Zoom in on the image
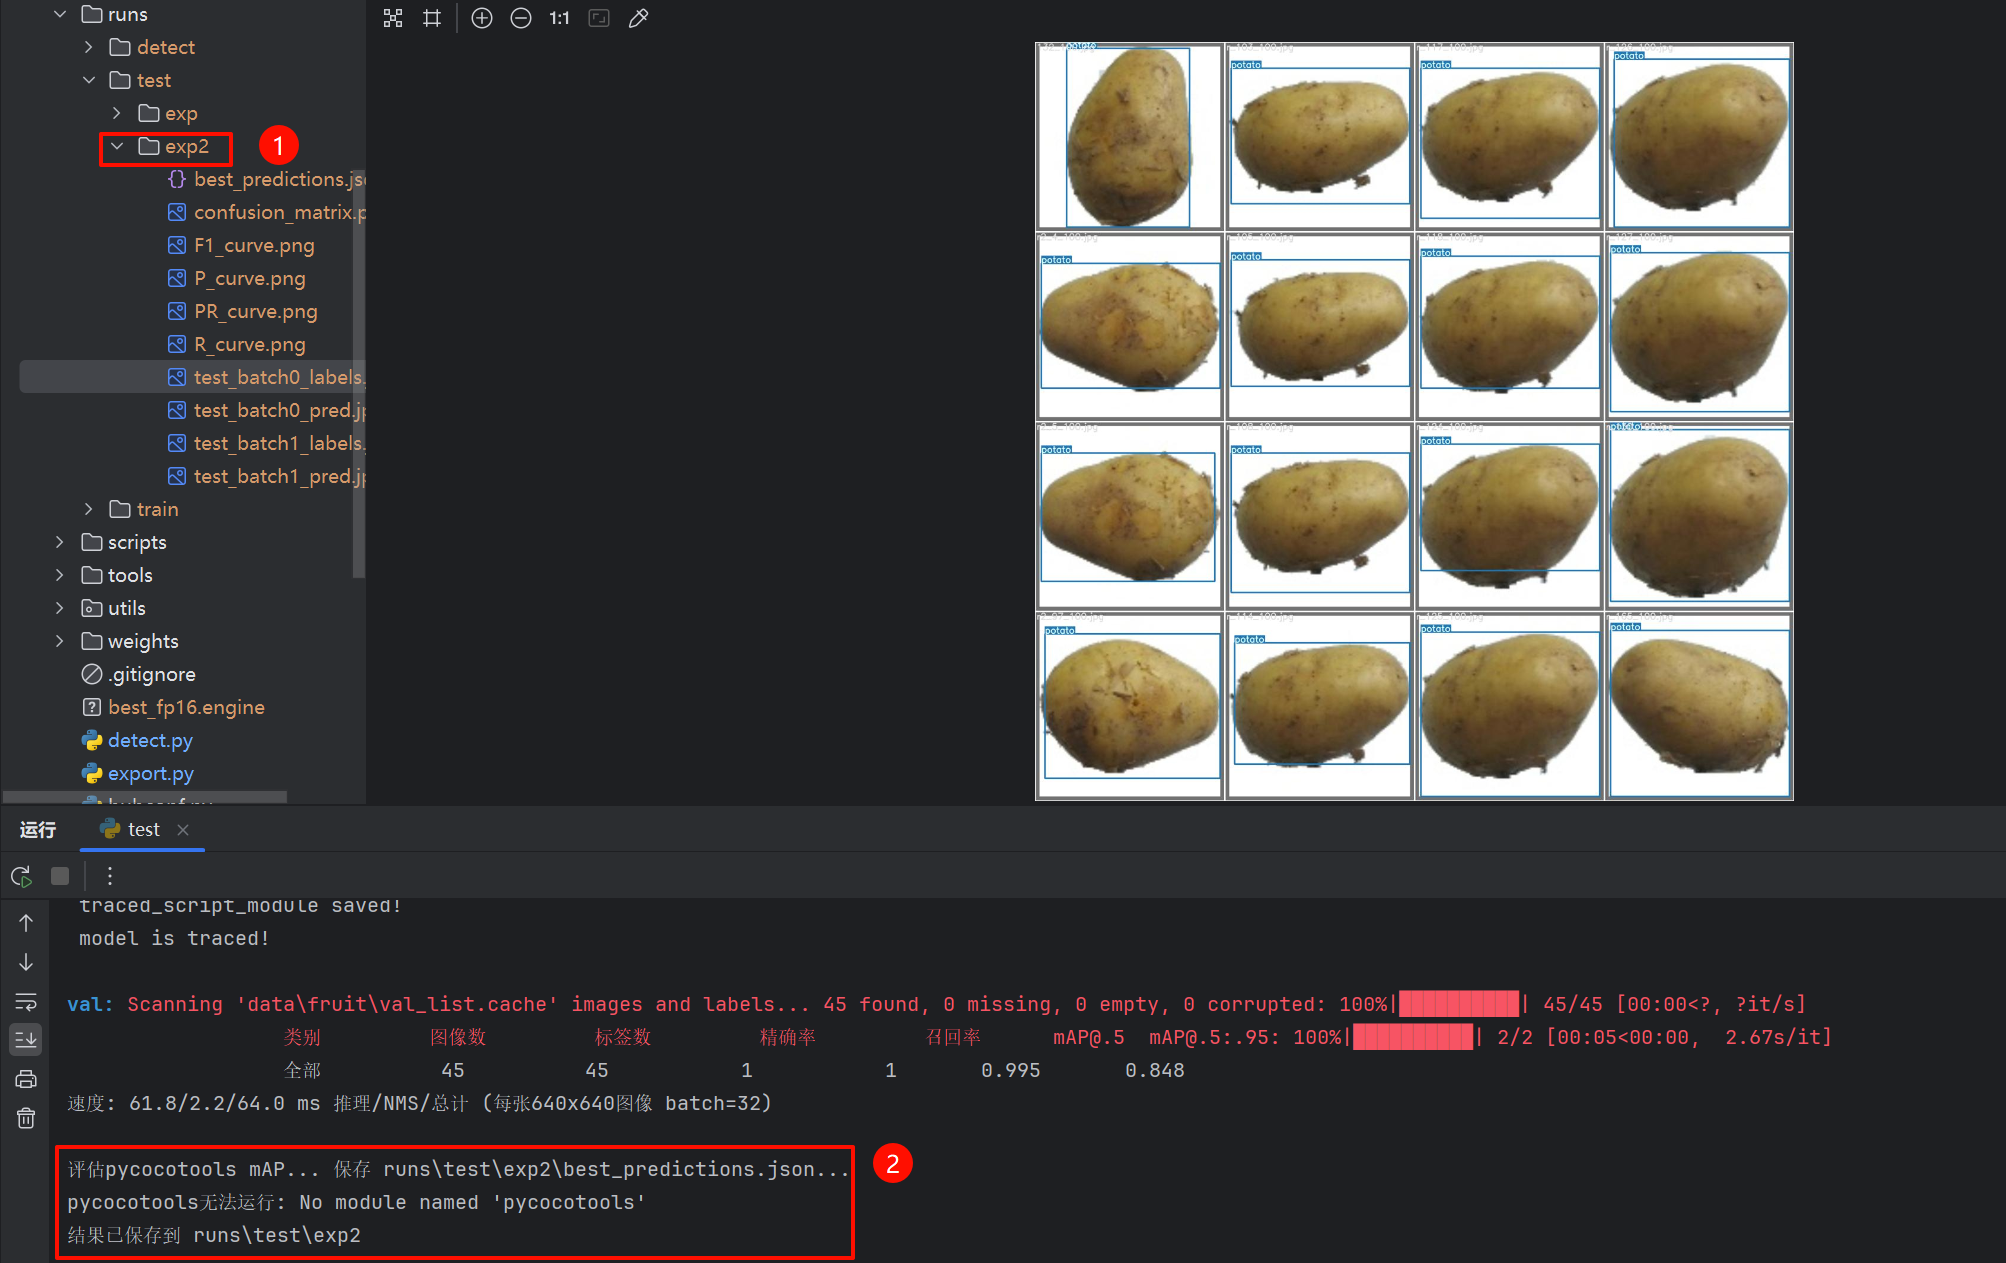The image size is (2006, 1263). (x=482, y=18)
